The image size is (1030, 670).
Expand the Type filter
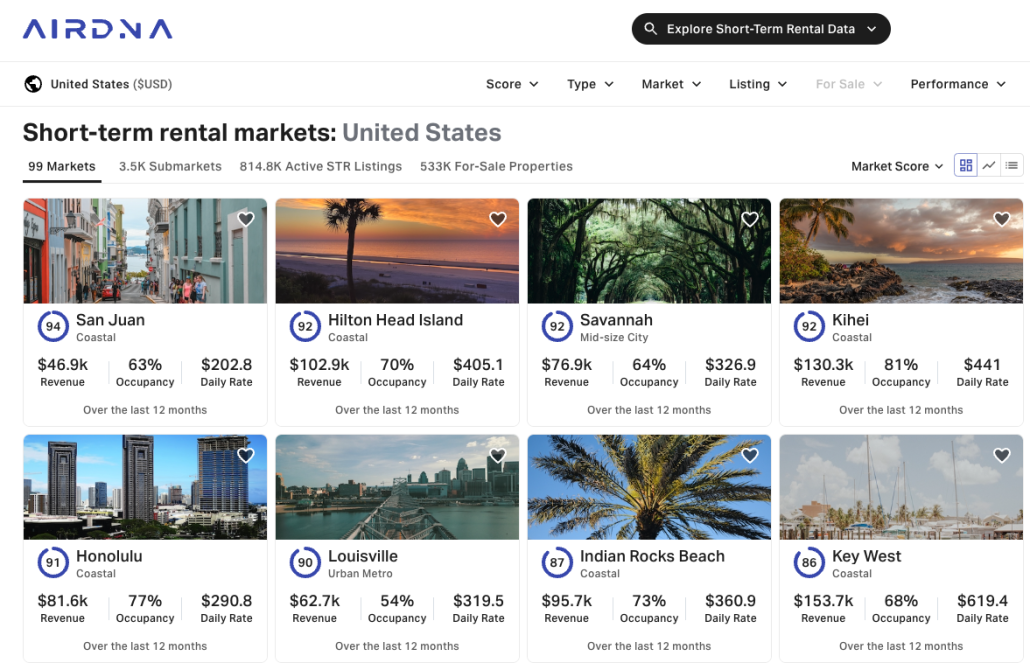pyautogui.click(x=590, y=84)
